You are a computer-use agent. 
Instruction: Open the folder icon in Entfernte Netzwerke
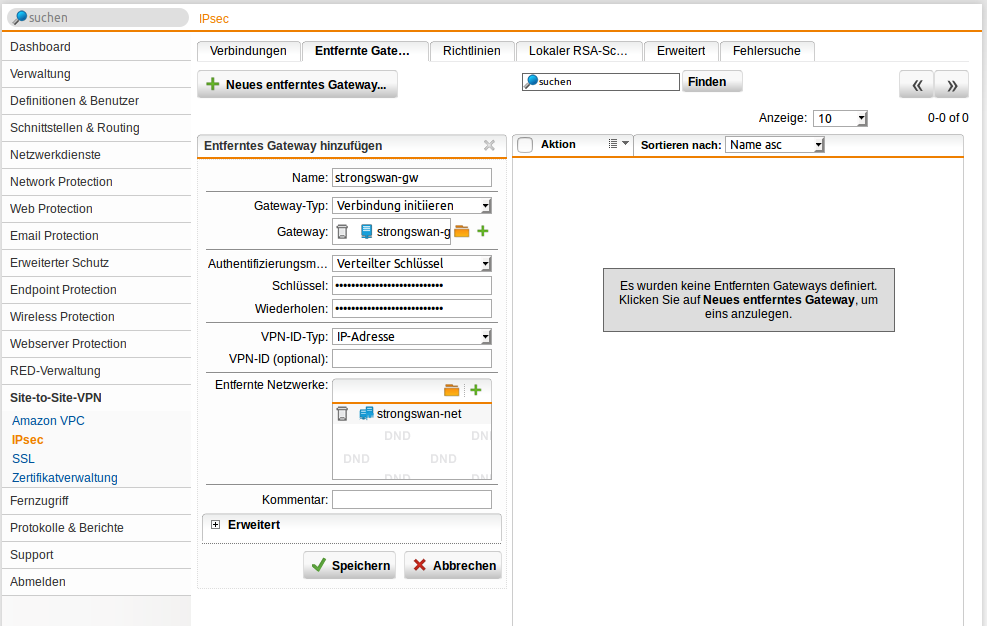[x=452, y=390]
